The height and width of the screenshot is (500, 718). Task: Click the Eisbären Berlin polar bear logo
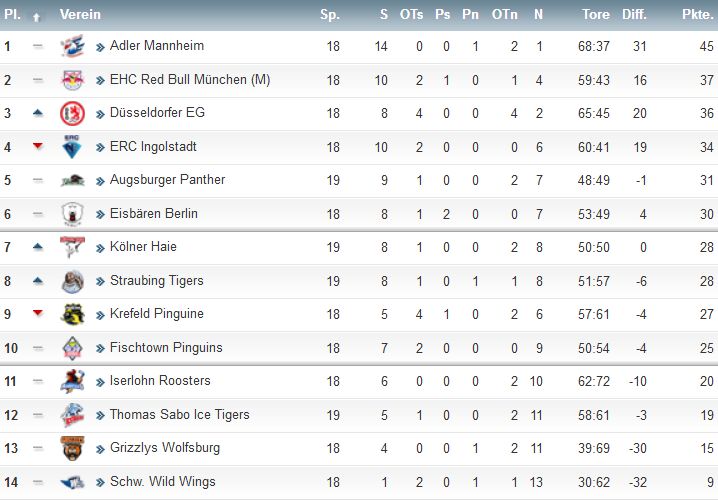coord(72,214)
